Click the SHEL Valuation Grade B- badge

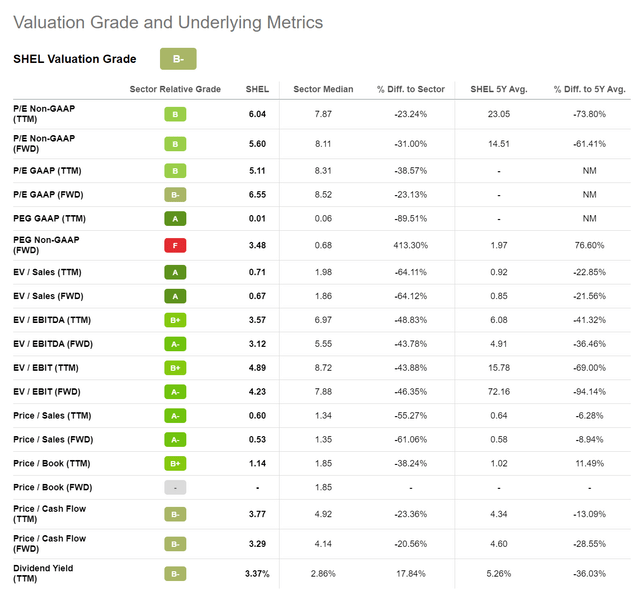click(x=178, y=59)
